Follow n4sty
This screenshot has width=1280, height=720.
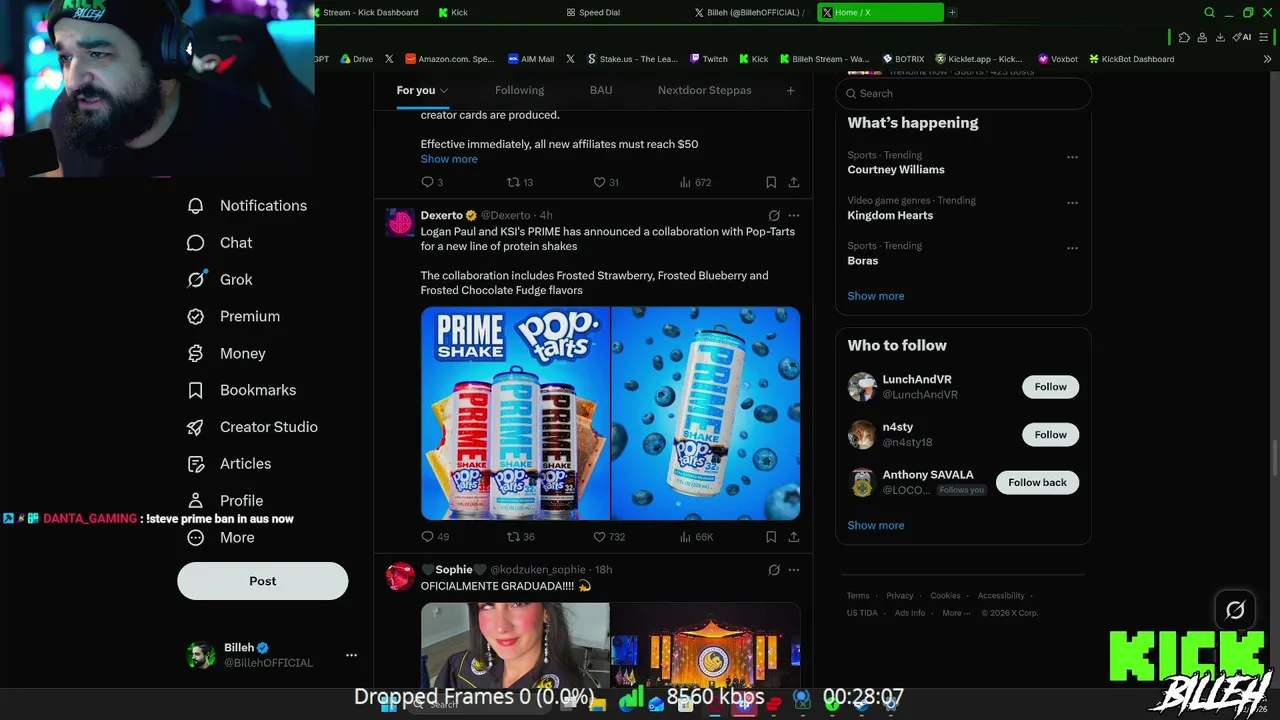pyautogui.click(x=1050, y=435)
